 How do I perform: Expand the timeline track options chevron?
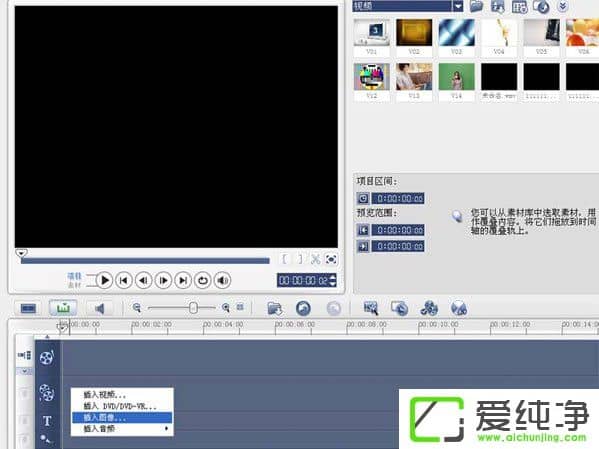pos(24,371)
